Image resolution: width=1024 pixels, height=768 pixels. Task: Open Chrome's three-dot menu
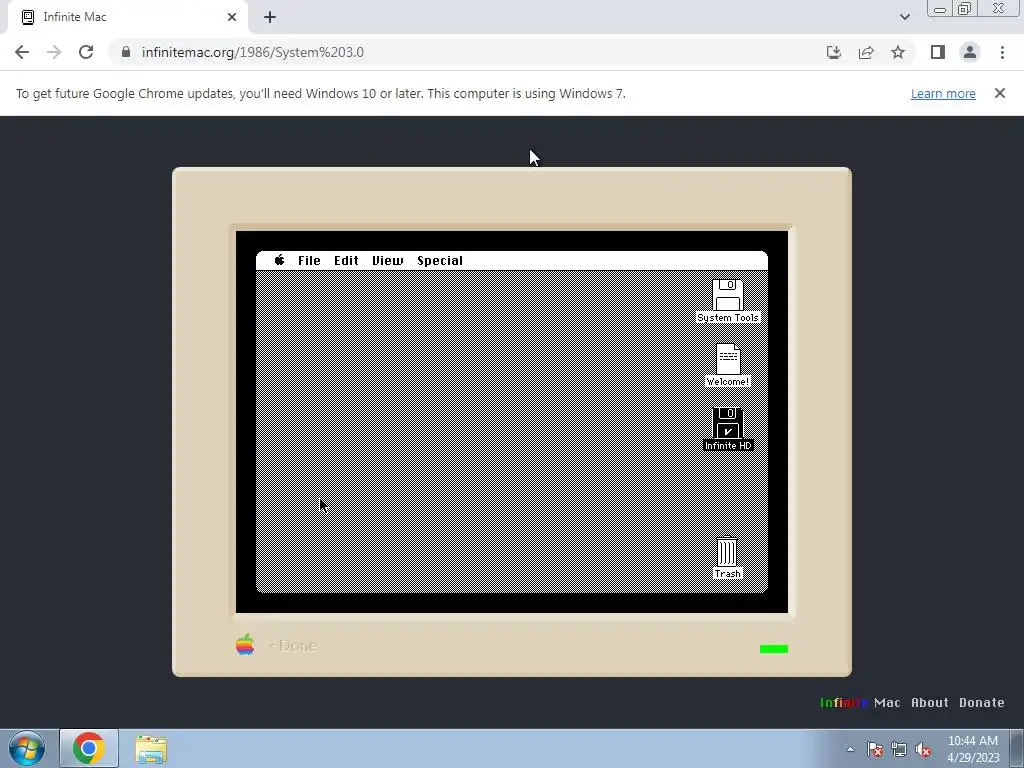tap(1002, 52)
